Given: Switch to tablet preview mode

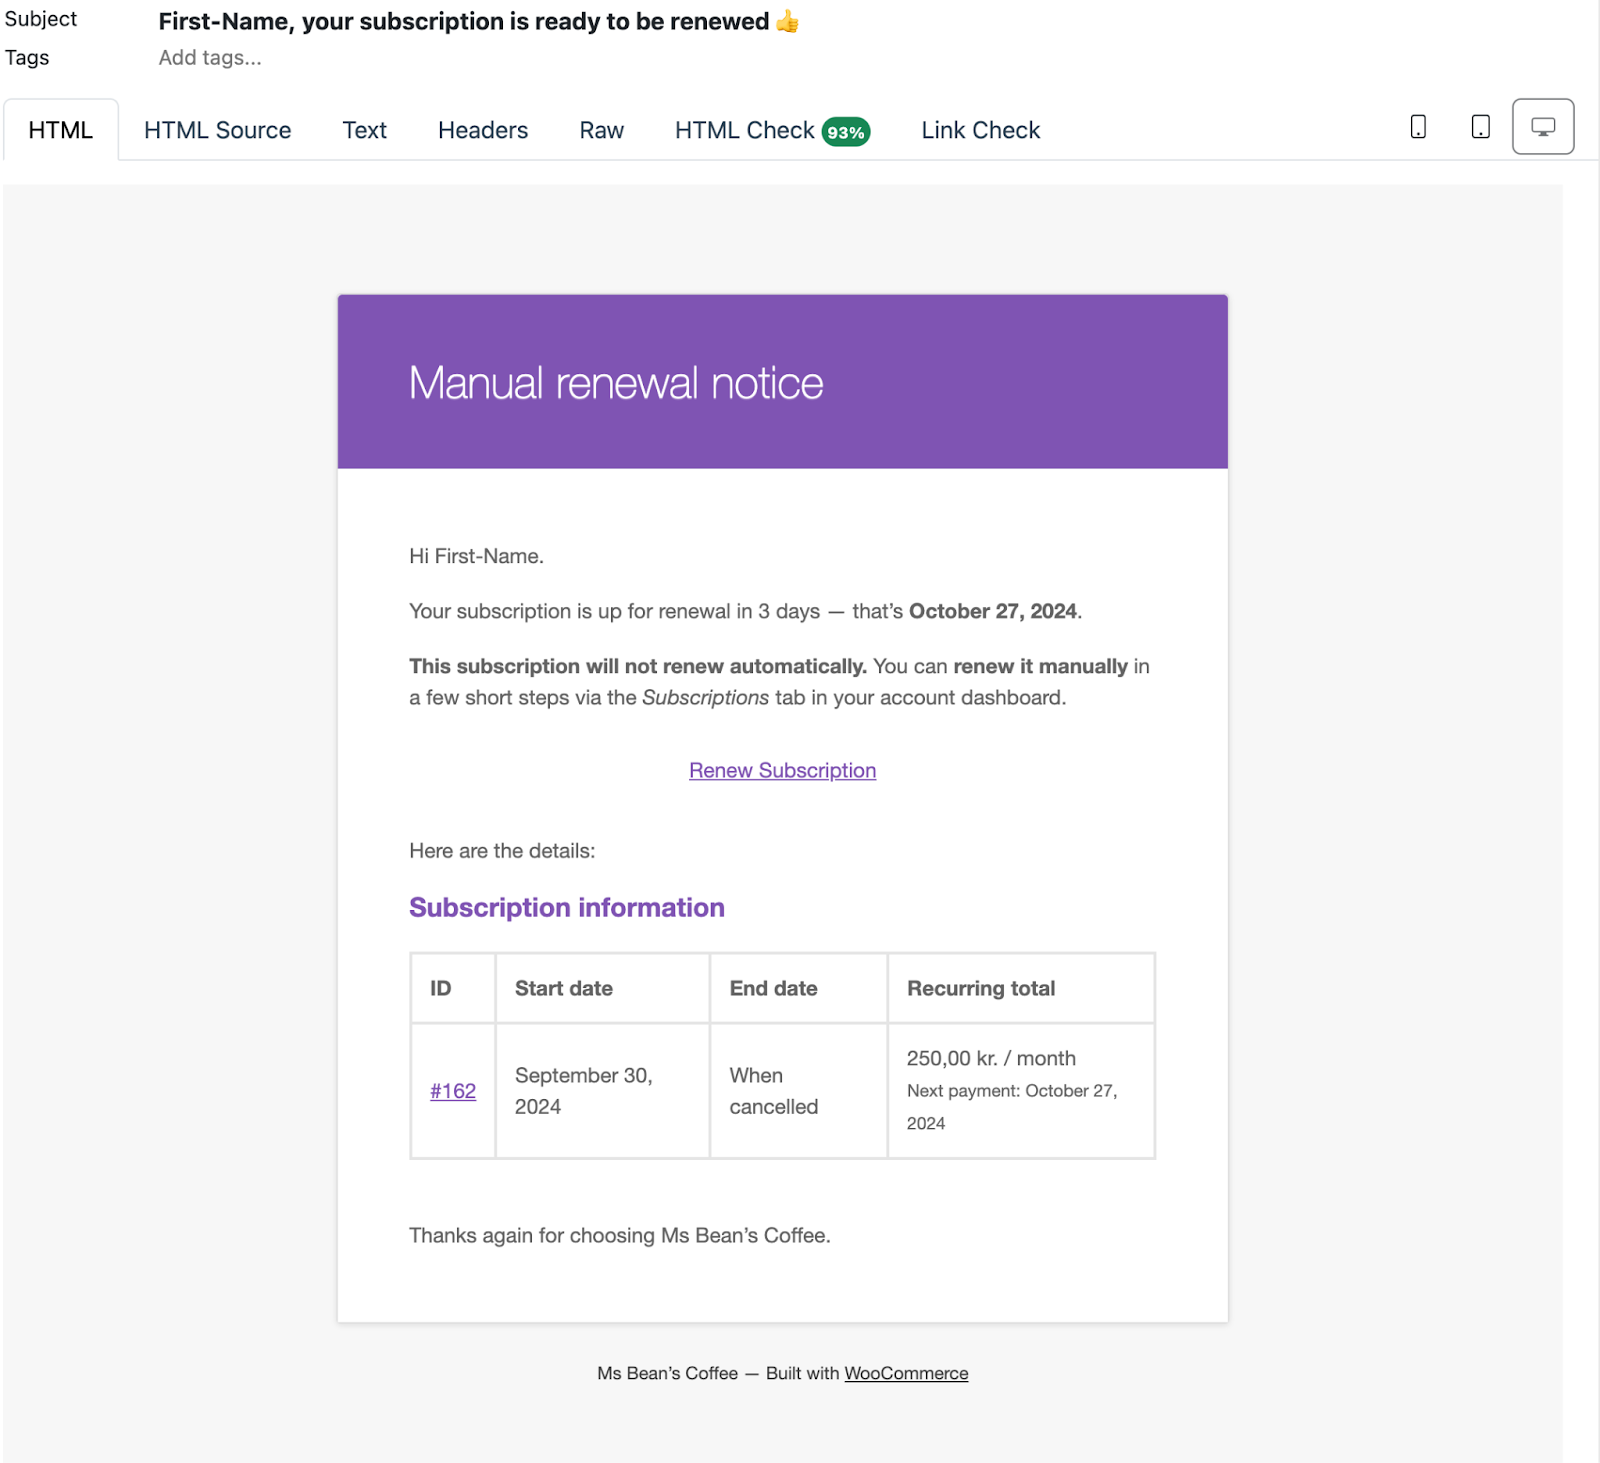Looking at the screenshot, I should click(1479, 126).
